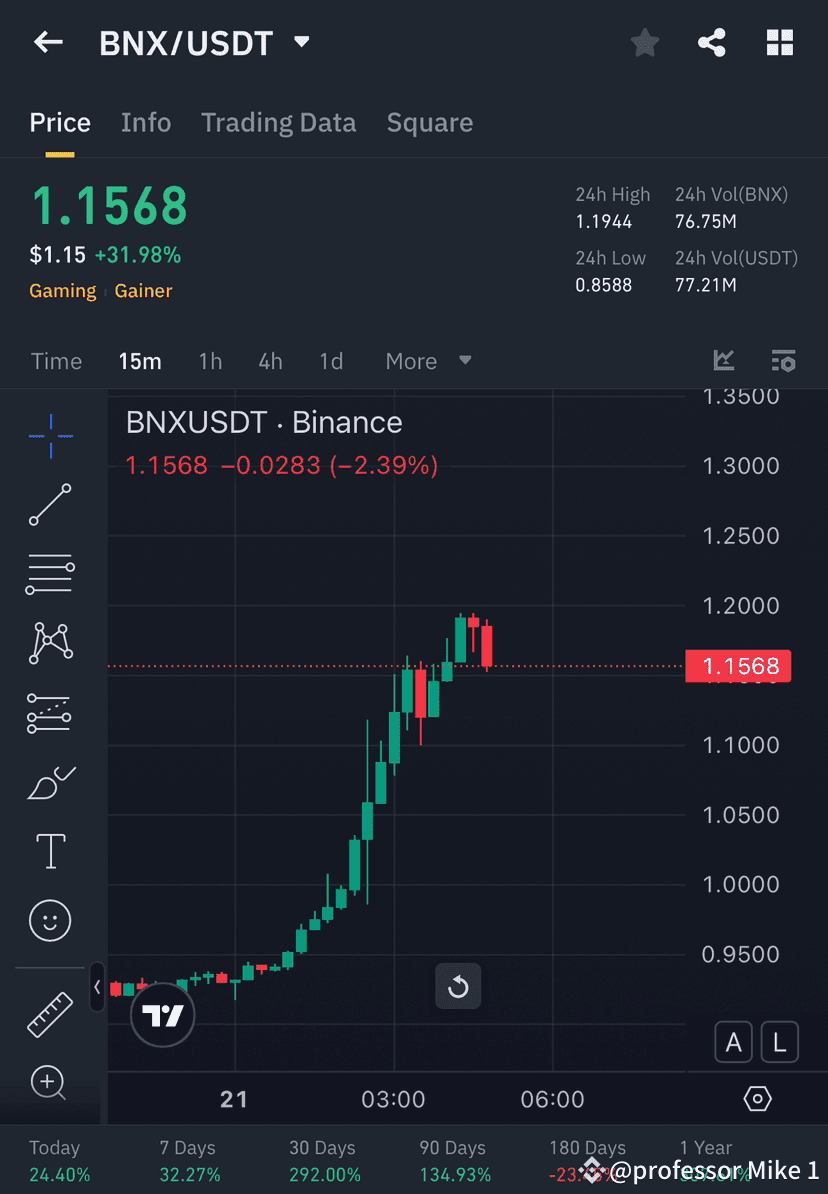Select the Horizontal Lines tool

pos(50,574)
